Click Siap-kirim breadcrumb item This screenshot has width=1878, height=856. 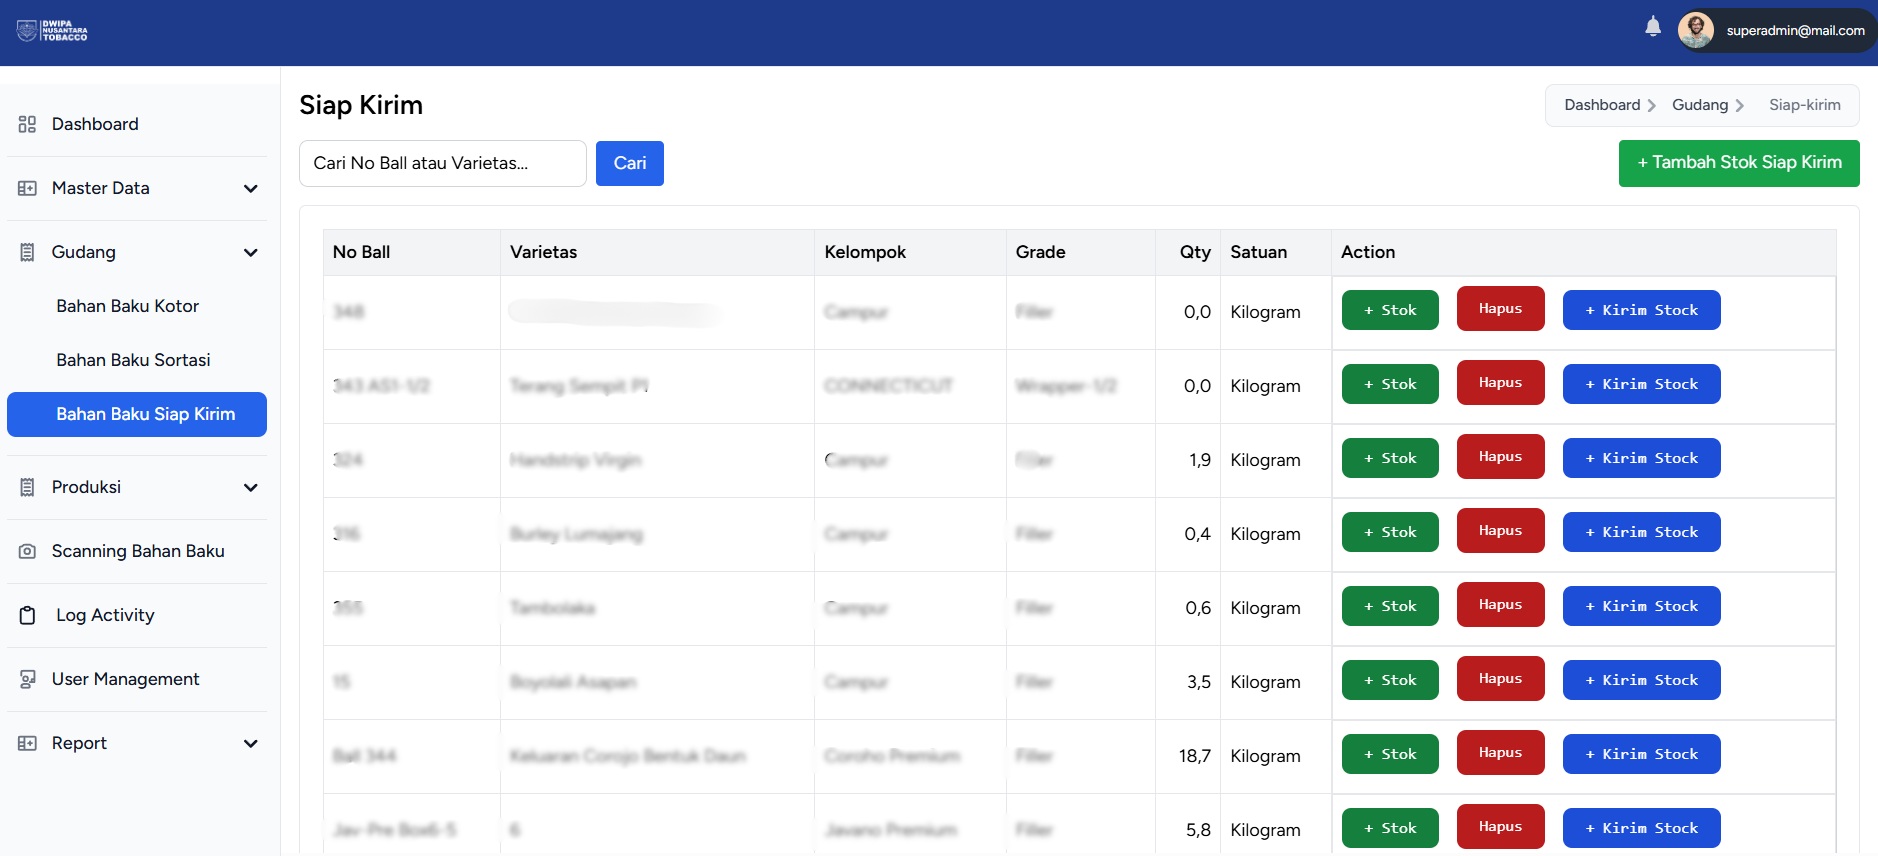[1804, 105]
